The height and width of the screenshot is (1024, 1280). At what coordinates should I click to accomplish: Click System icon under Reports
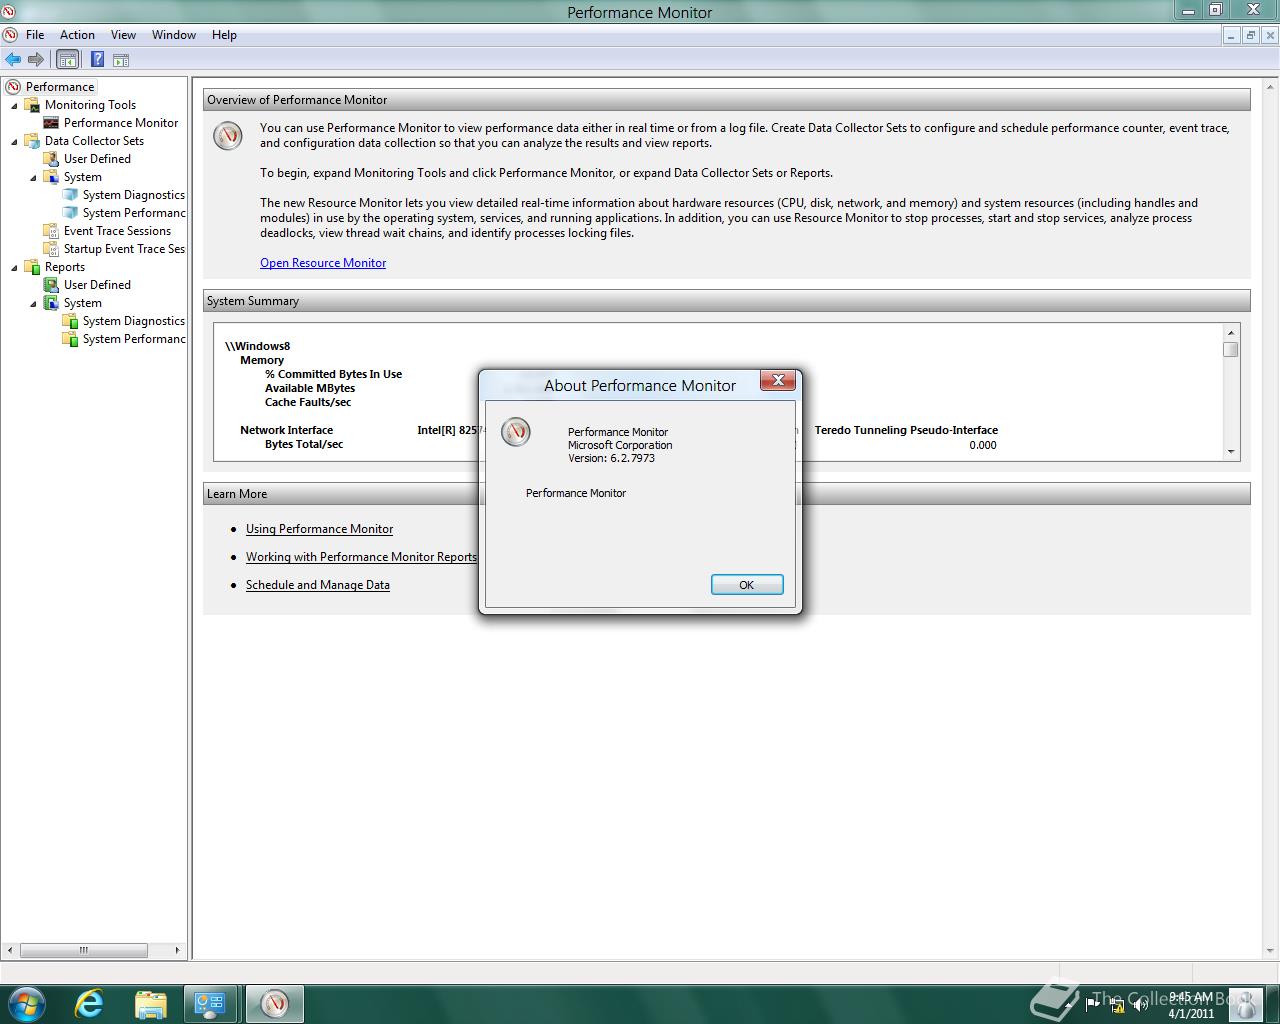(x=51, y=303)
